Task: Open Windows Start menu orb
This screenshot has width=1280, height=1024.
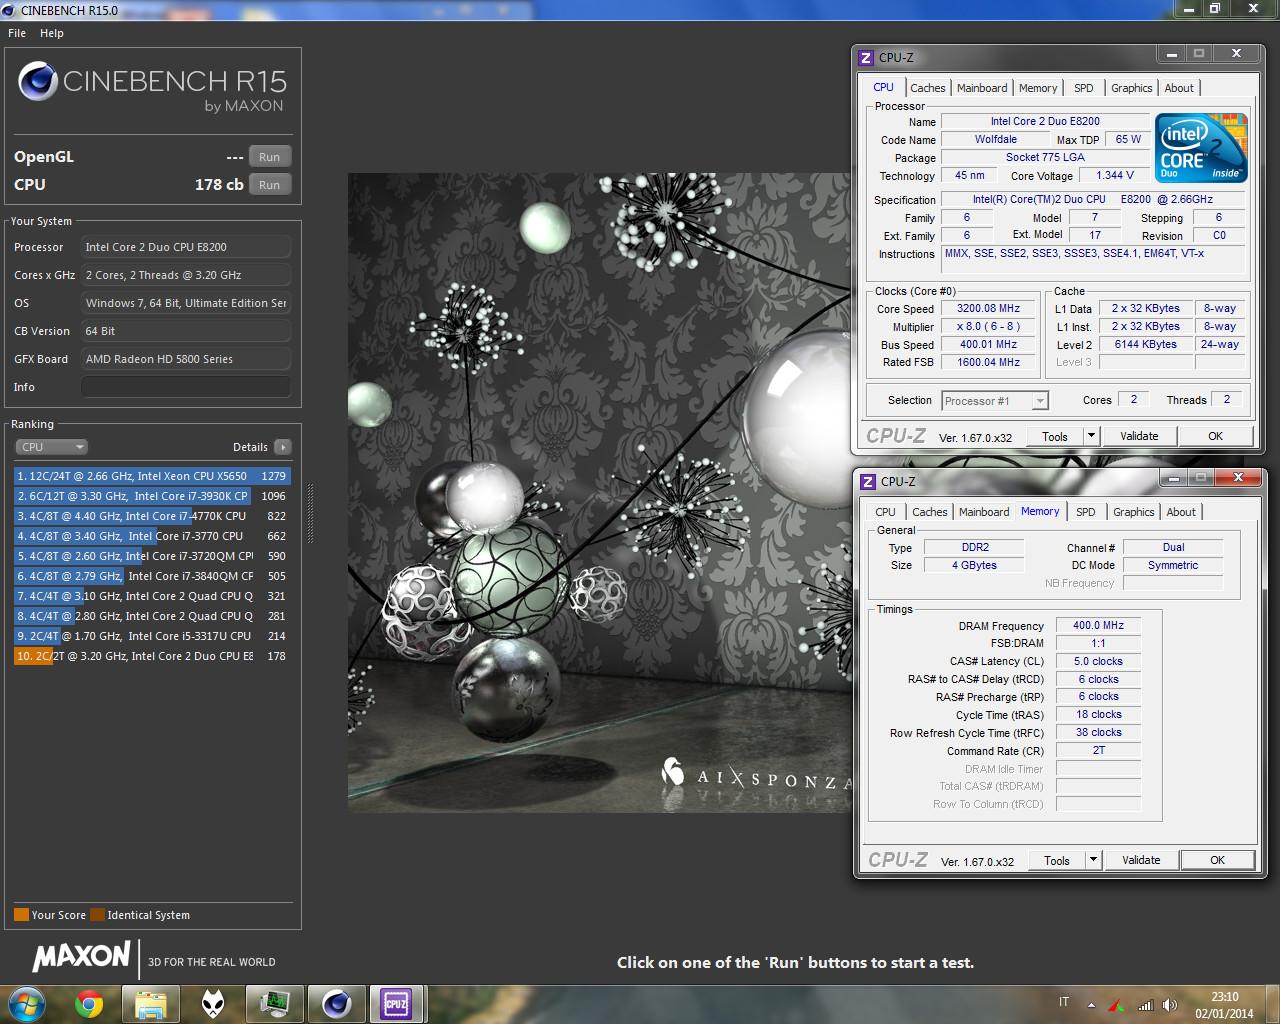Action: click(27, 1003)
